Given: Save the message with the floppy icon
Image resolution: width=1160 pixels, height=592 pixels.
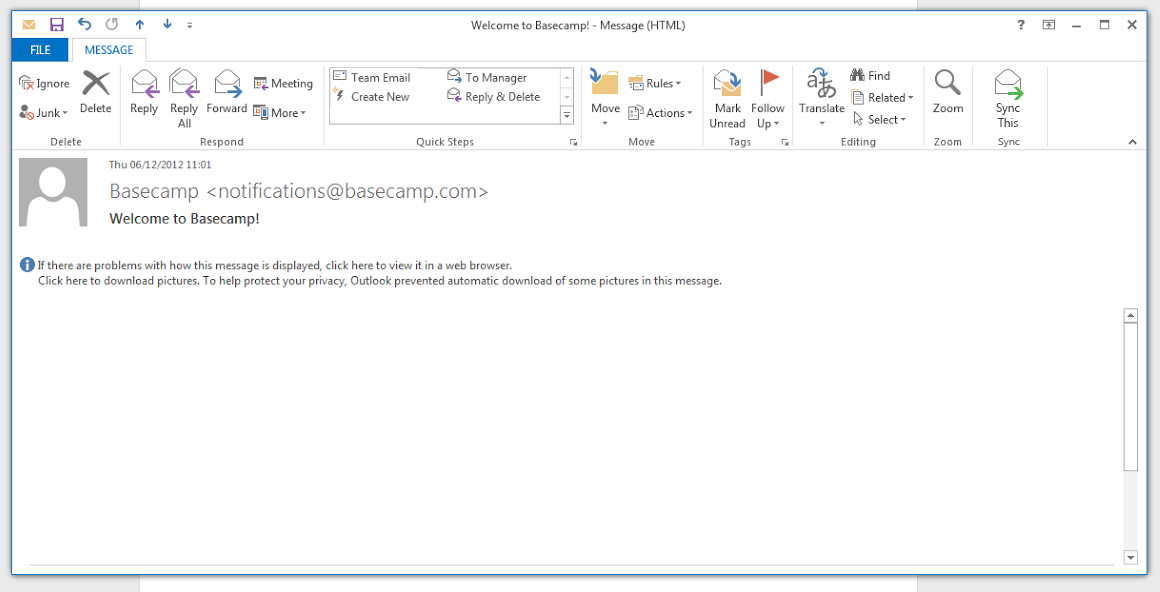Looking at the screenshot, I should [57, 24].
